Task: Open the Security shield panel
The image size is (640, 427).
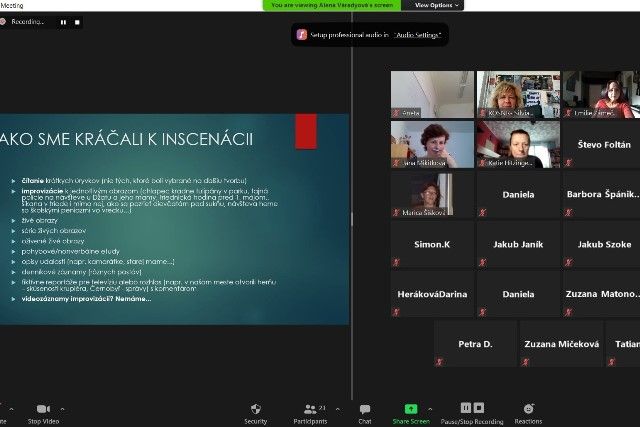Action: (x=256, y=409)
